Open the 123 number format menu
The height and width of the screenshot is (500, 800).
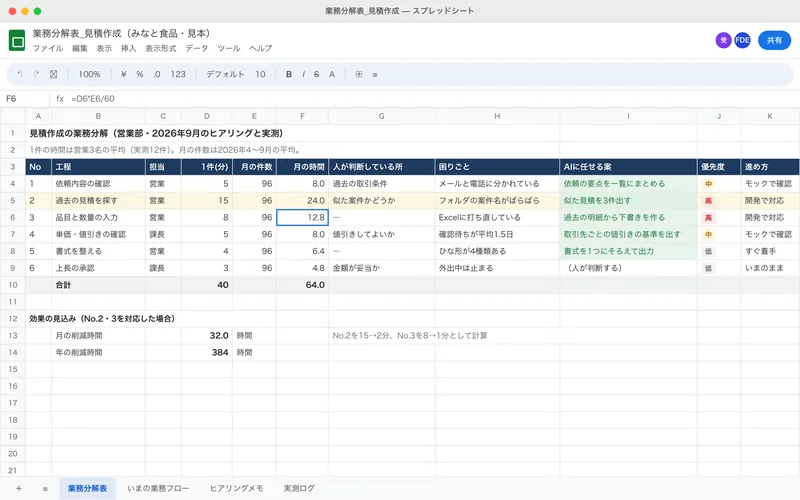(178, 74)
